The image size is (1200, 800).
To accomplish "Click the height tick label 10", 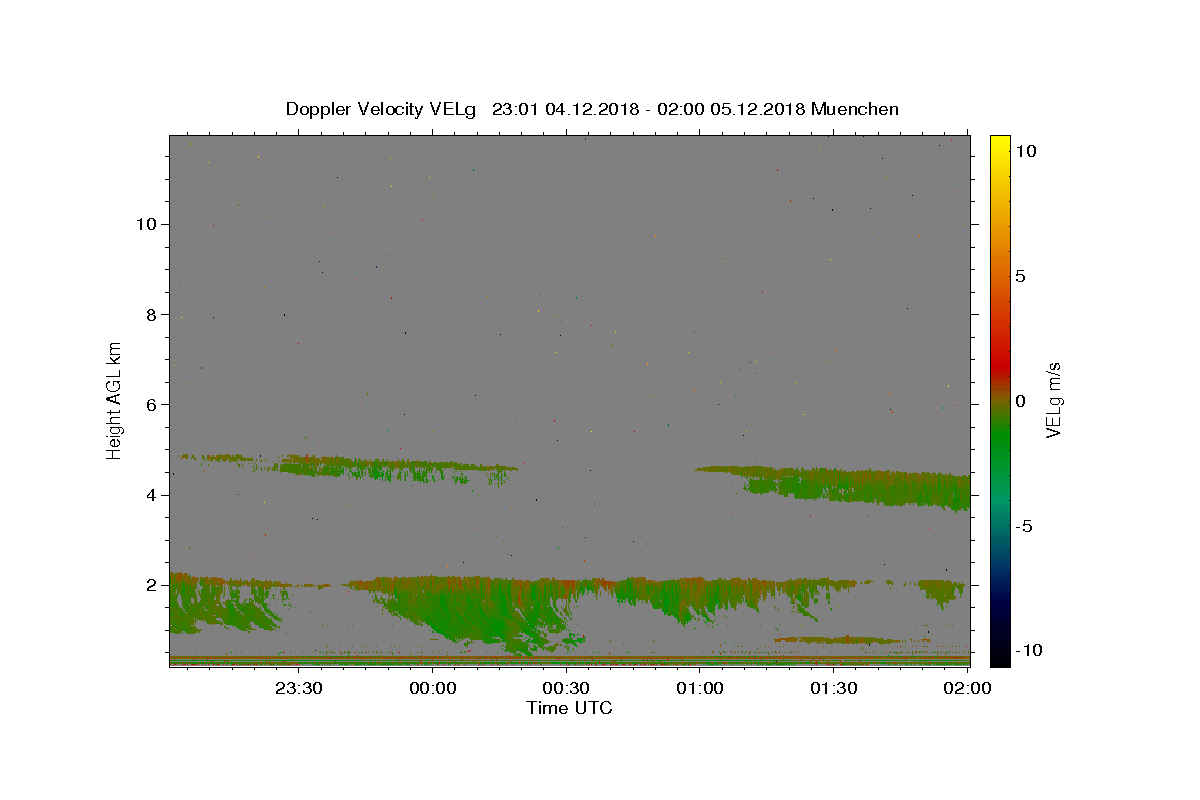I will pyautogui.click(x=146, y=224).
